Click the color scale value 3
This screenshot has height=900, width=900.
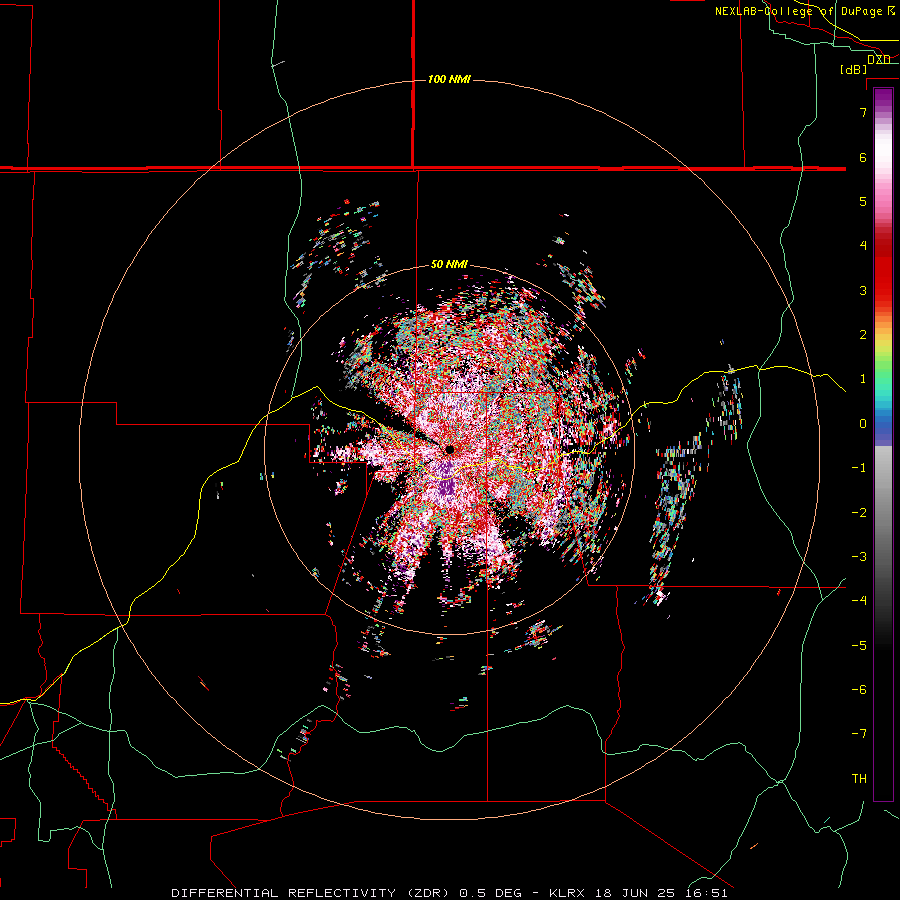point(863,290)
